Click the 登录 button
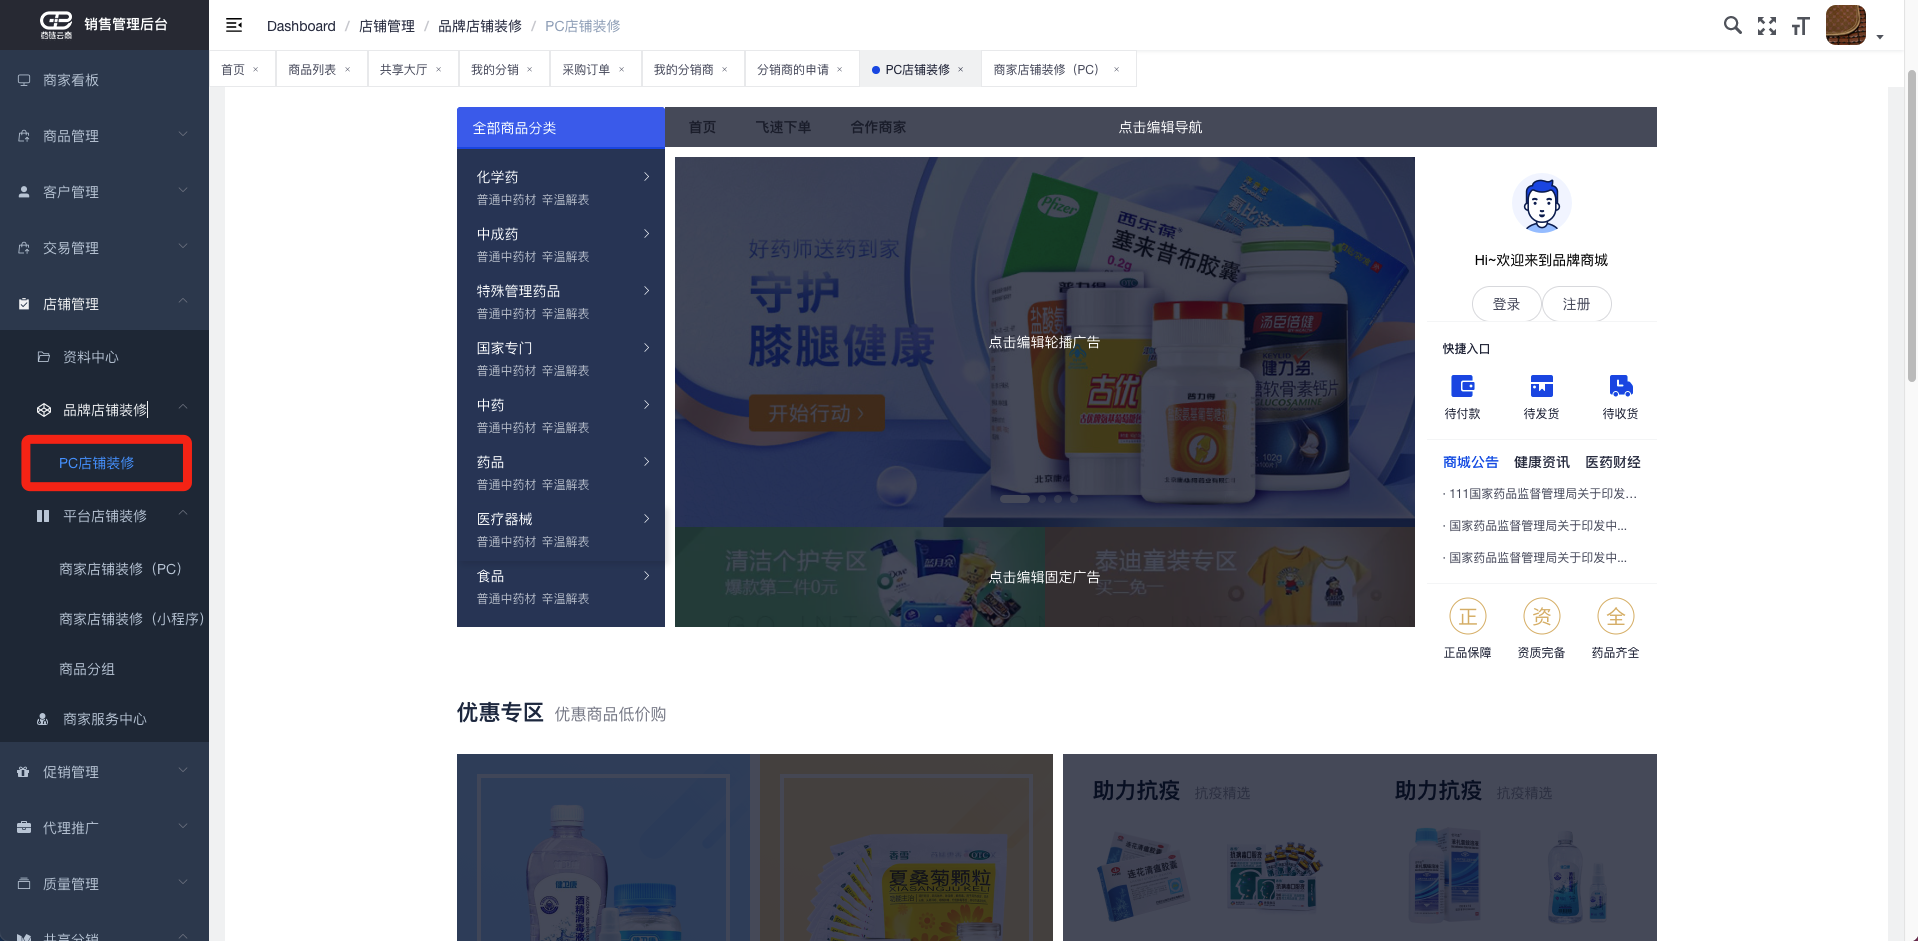1918x941 pixels. [x=1506, y=304]
